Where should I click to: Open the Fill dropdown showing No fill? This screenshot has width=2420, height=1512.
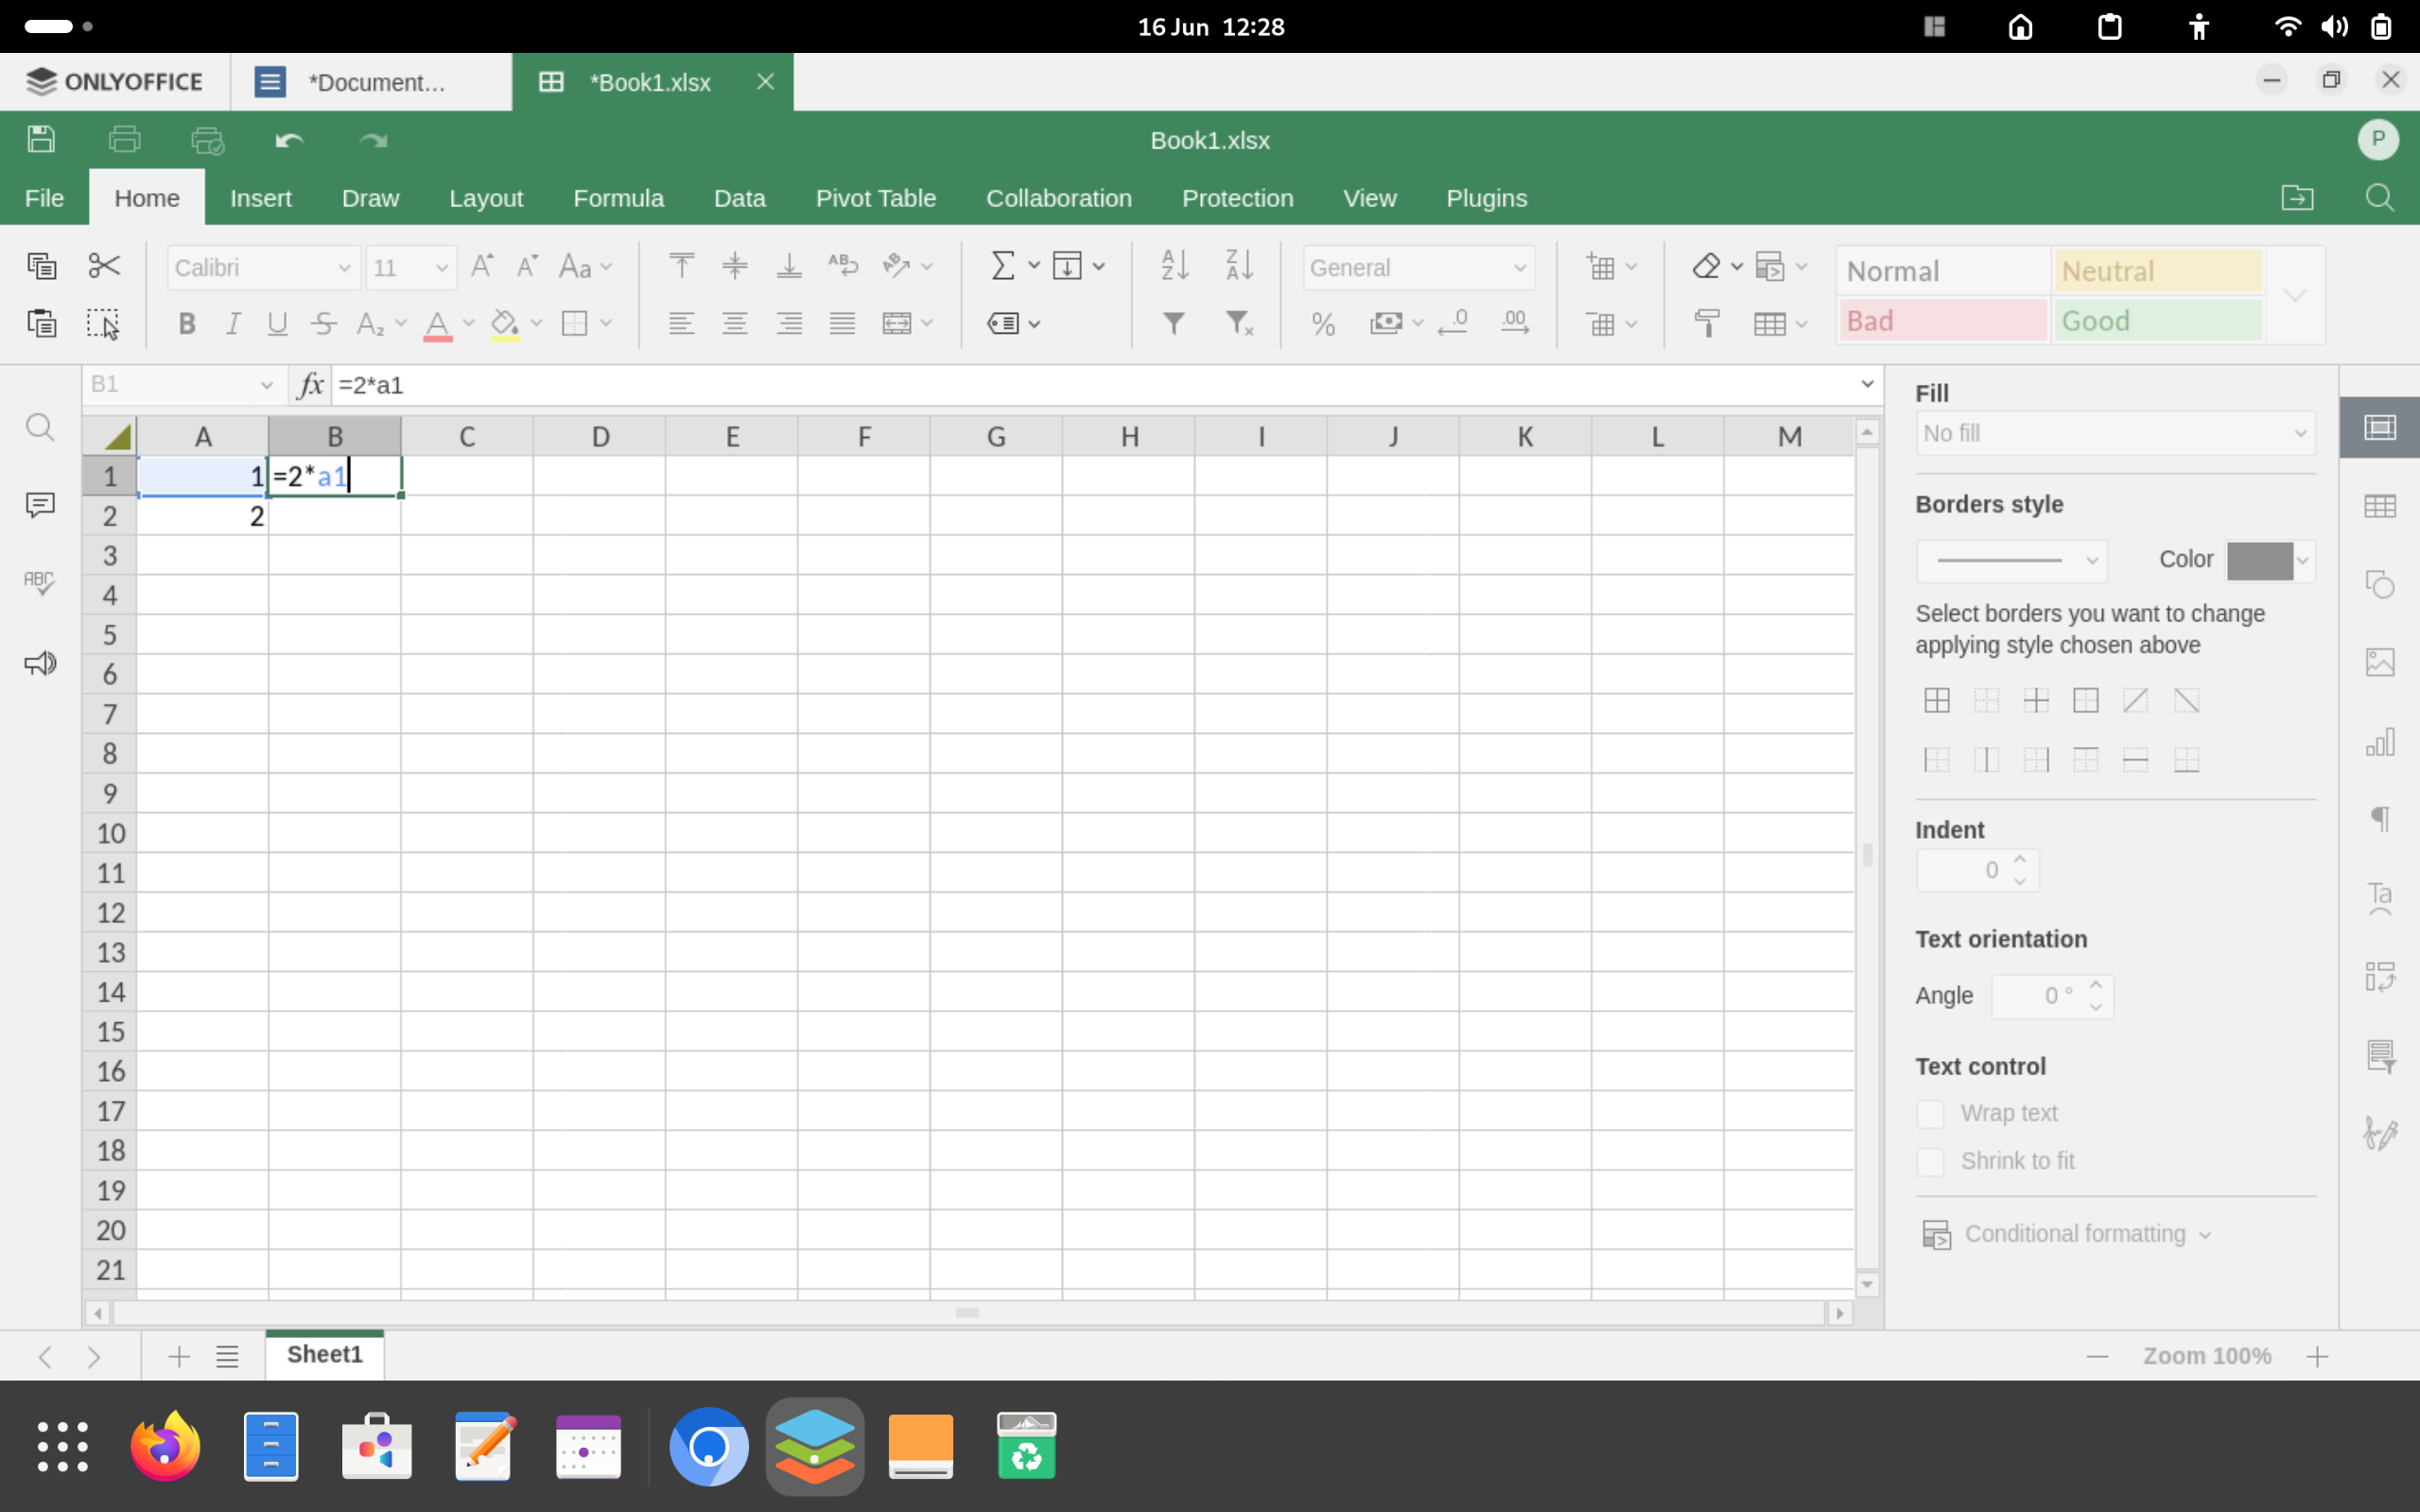pyautogui.click(x=2115, y=433)
